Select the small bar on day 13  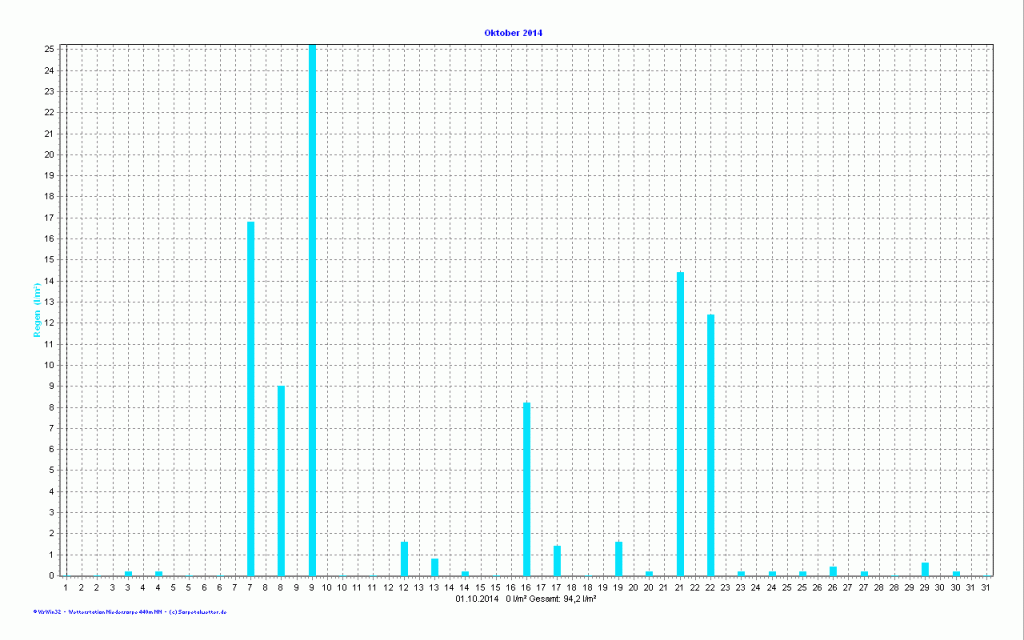(435, 567)
